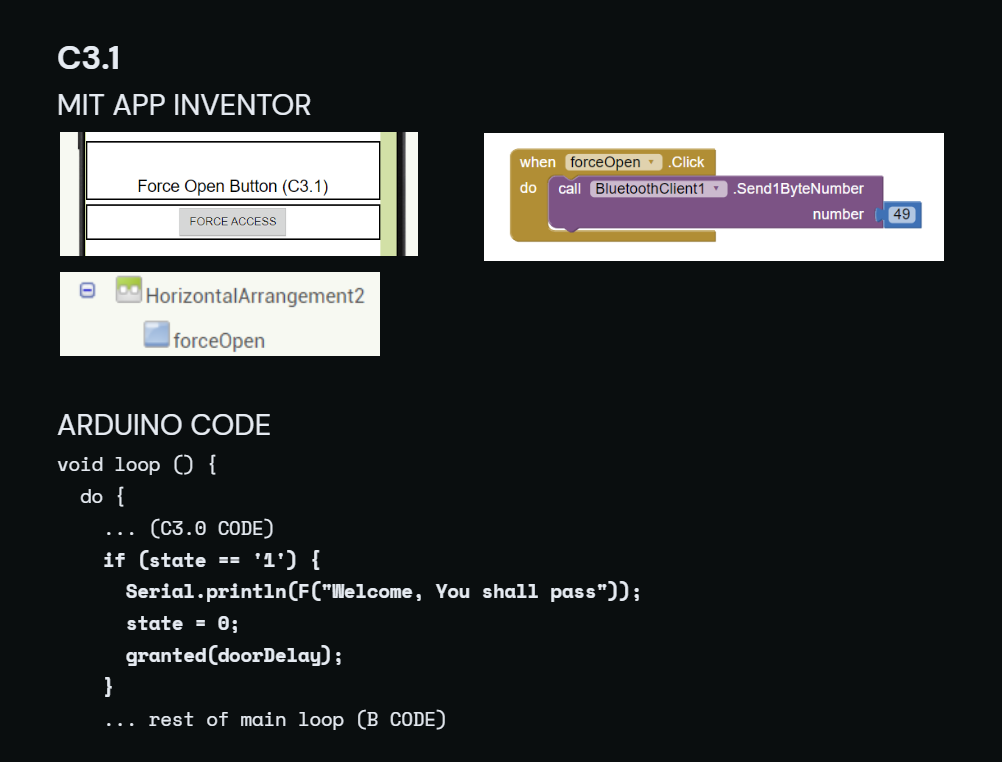
Task: Select the HorizontalArrangement2 component icon
Action: (129, 290)
